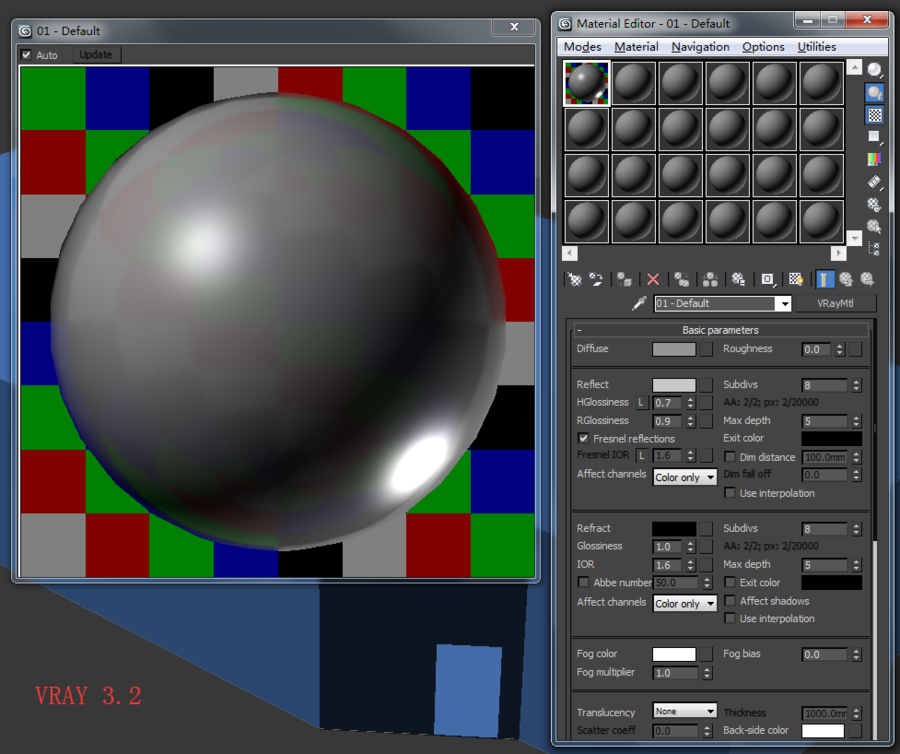
Task: Click Go Forward to Sibling icon
Action: [867, 279]
